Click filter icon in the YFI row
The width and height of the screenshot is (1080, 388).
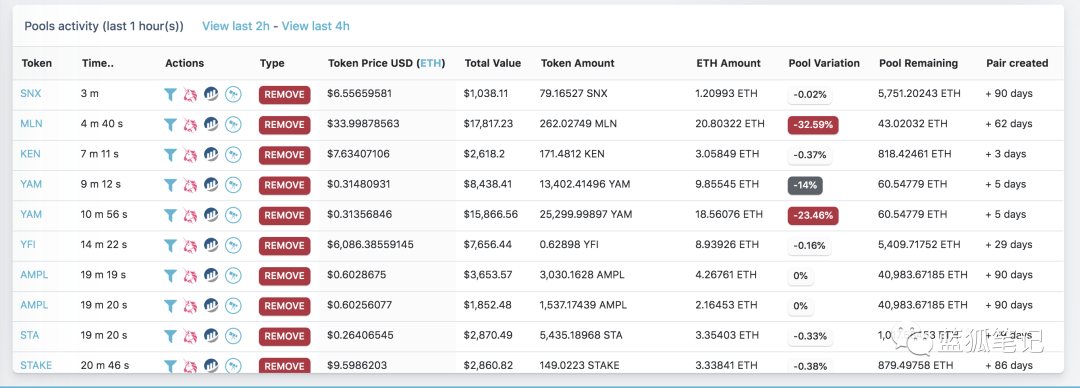tap(170, 245)
